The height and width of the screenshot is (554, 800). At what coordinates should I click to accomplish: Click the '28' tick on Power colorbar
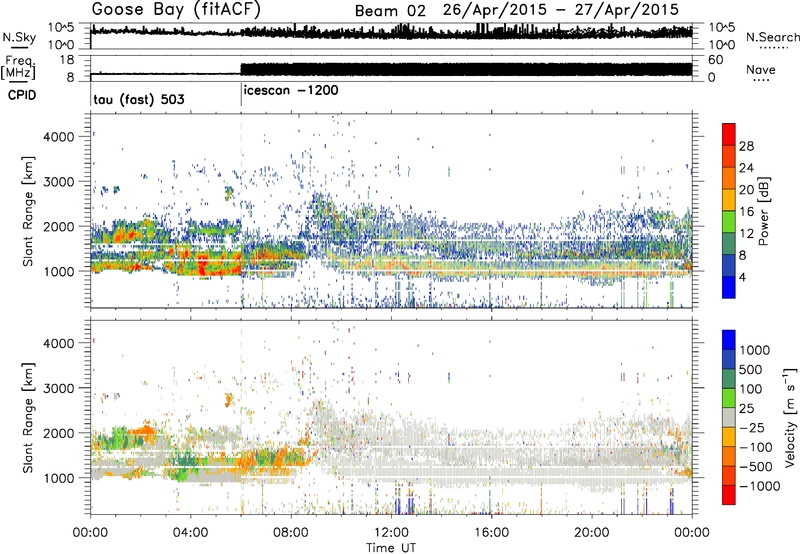[x=746, y=146]
